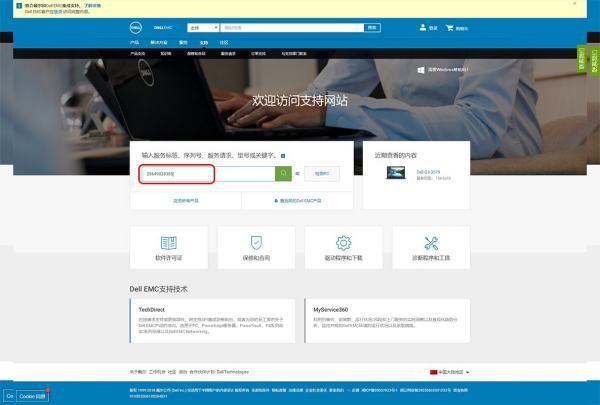The image size is (600, 405).
Task: Click the header search button
Action: click(x=372, y=28)
